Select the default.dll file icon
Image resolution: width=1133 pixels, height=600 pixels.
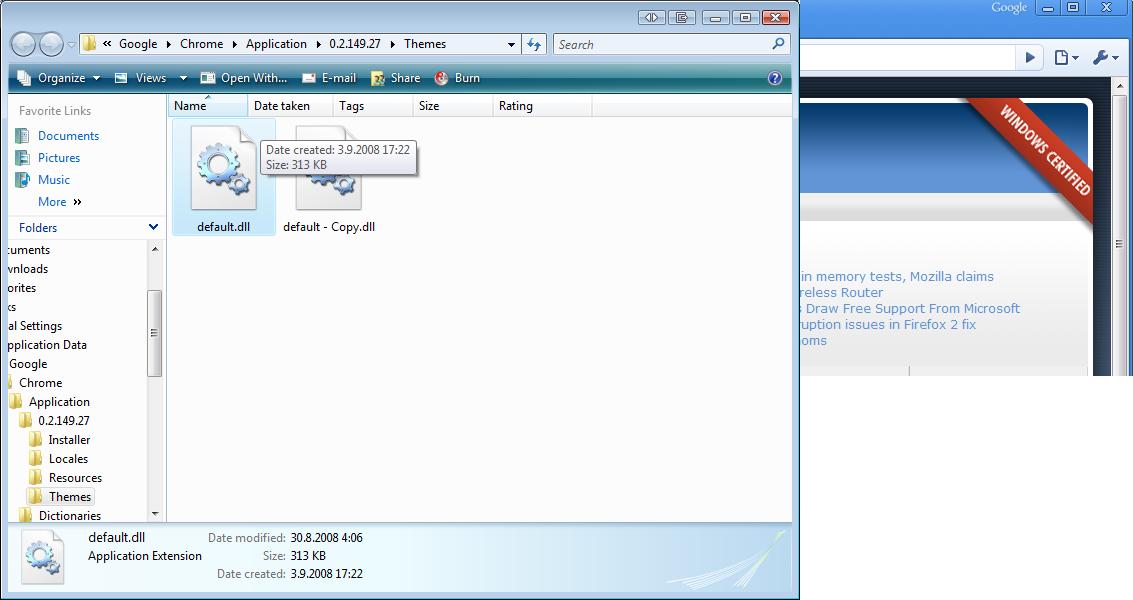coord(222,168)
